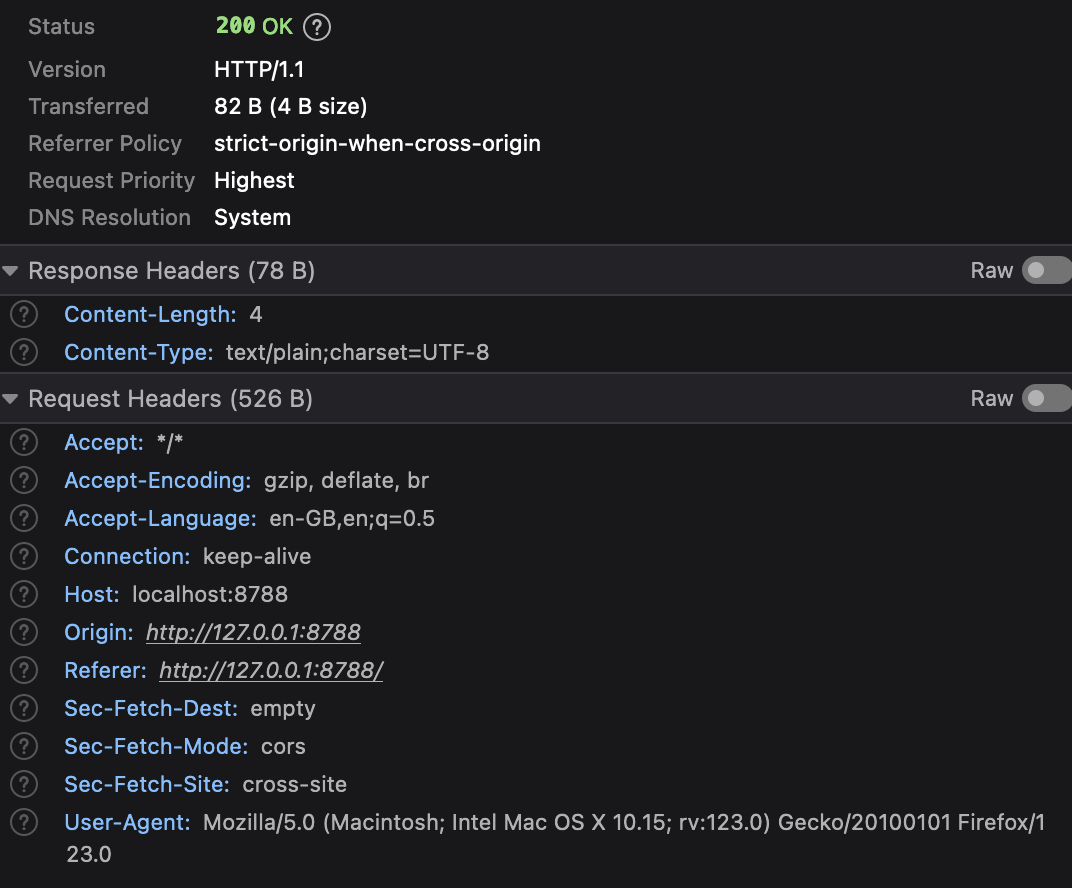Click the Sec-Fetch-Dest header name
This screenshot has width=1072, height=888.
click(x=150, y=709)
